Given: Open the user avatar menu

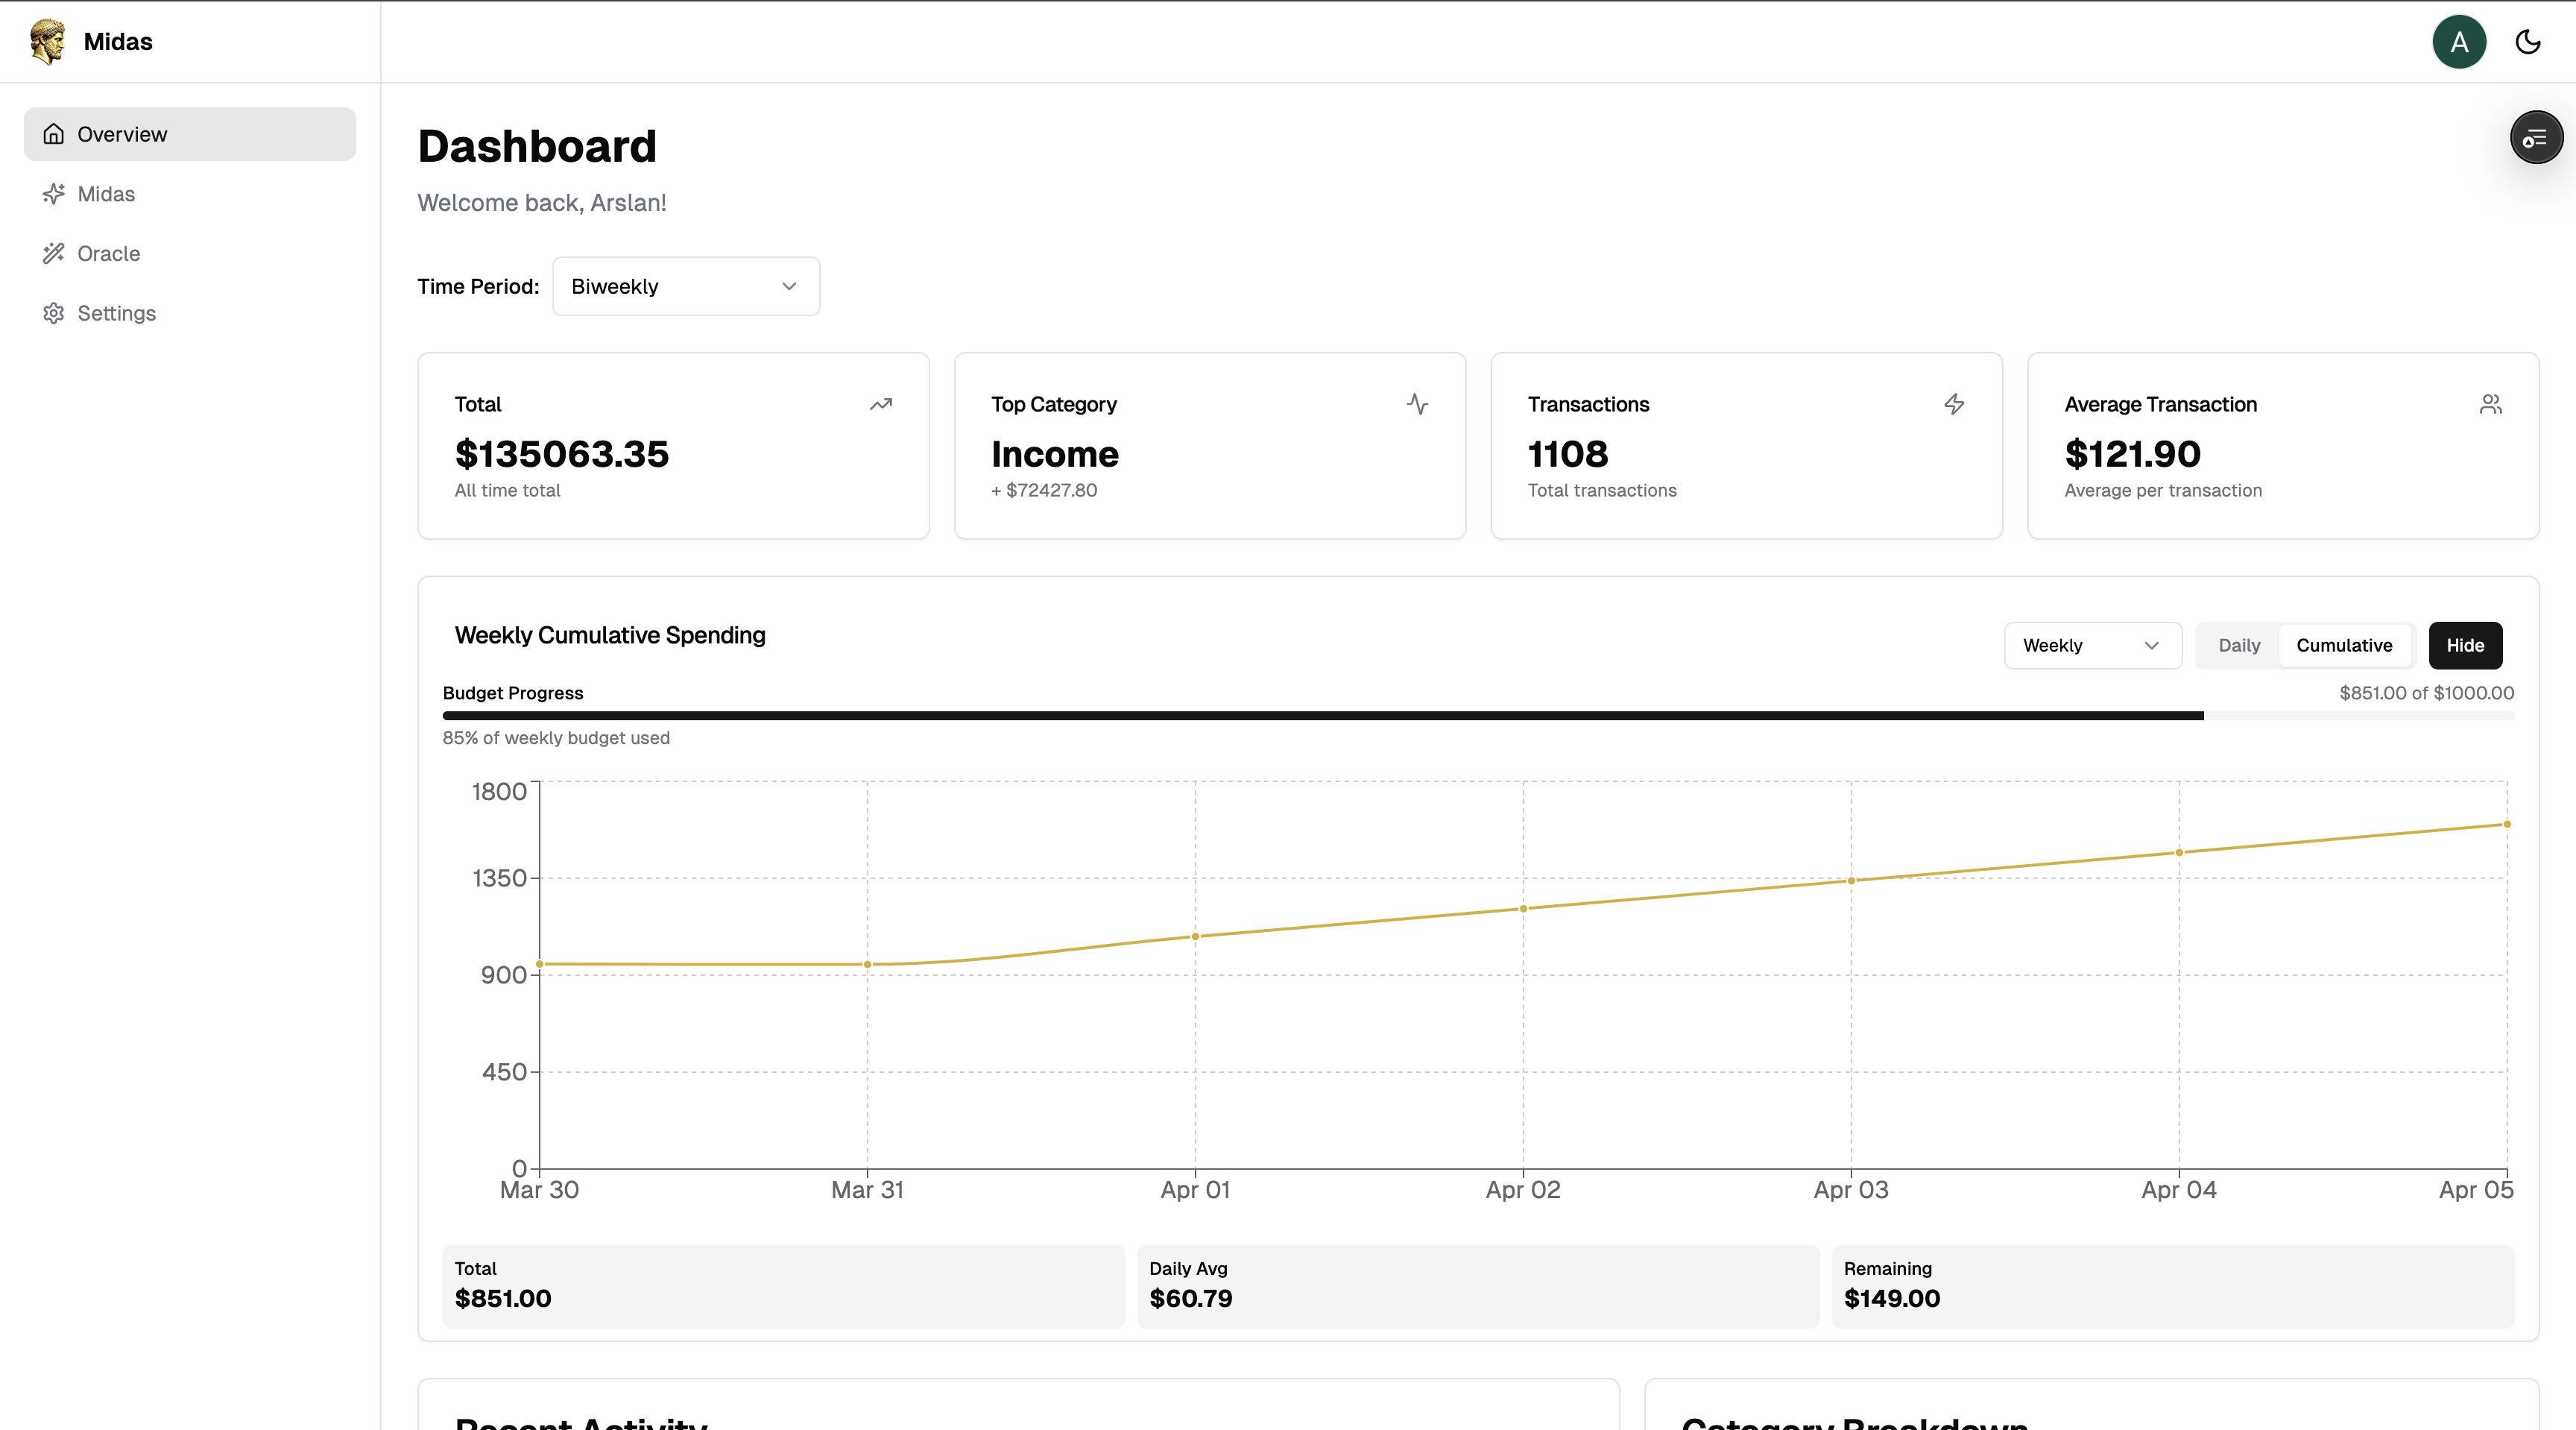Looking at the screenshot, I should 2458,41.
